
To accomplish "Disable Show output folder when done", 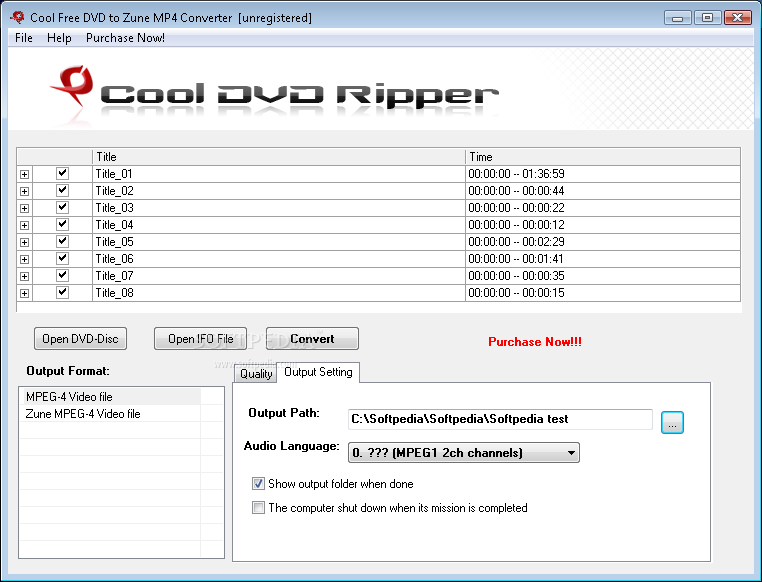I will 258,484.
